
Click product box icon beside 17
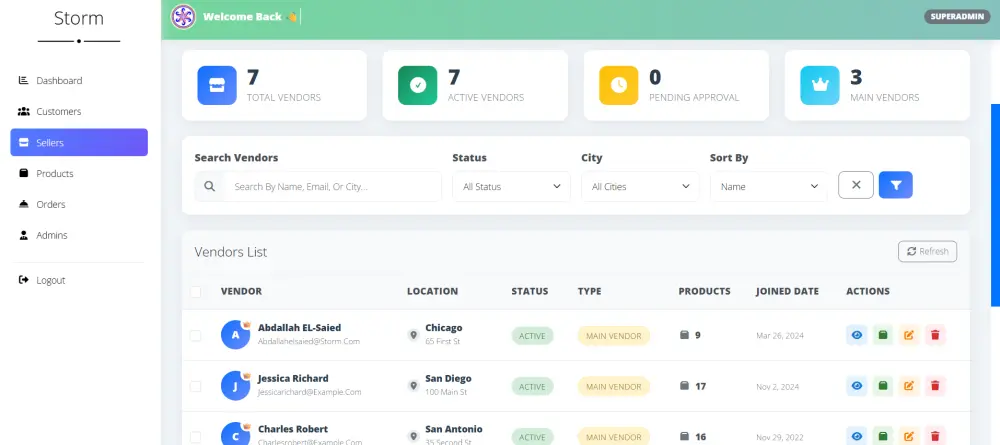point(684,386)
